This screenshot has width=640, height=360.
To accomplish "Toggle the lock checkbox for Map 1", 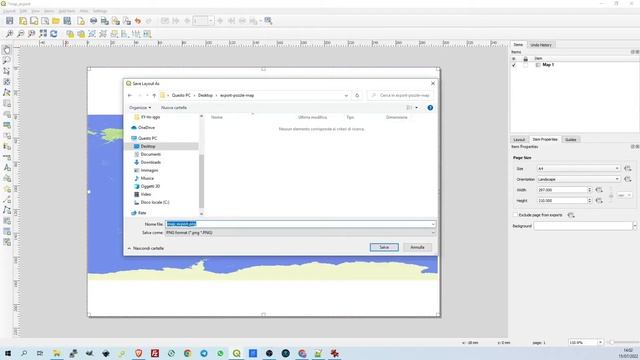I will [526, 65].
